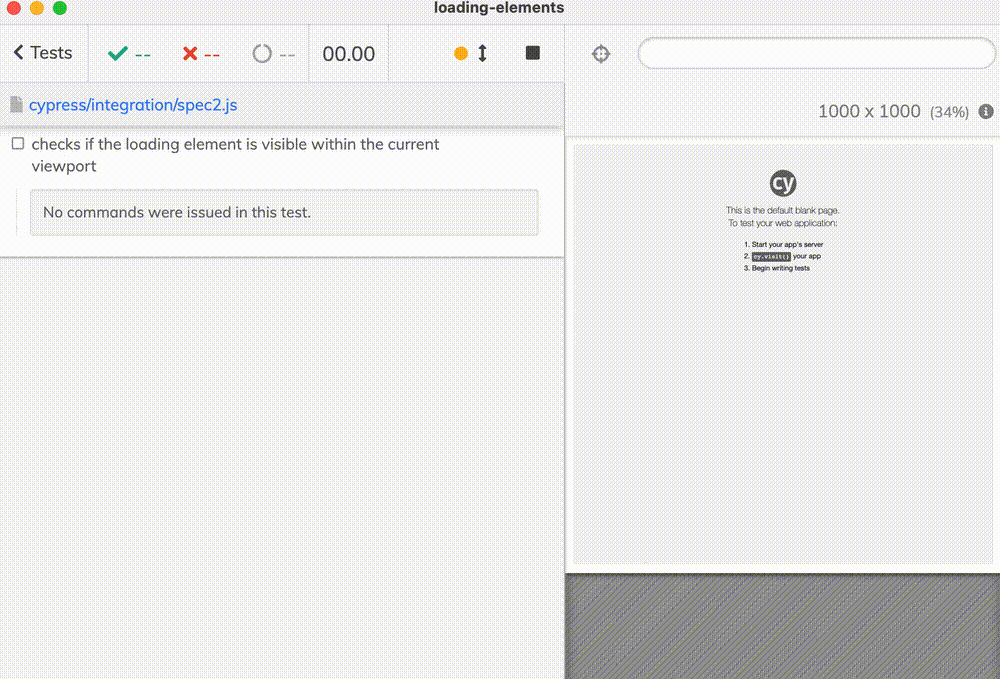Open viewport details via the info icon

tap(985, 112)
